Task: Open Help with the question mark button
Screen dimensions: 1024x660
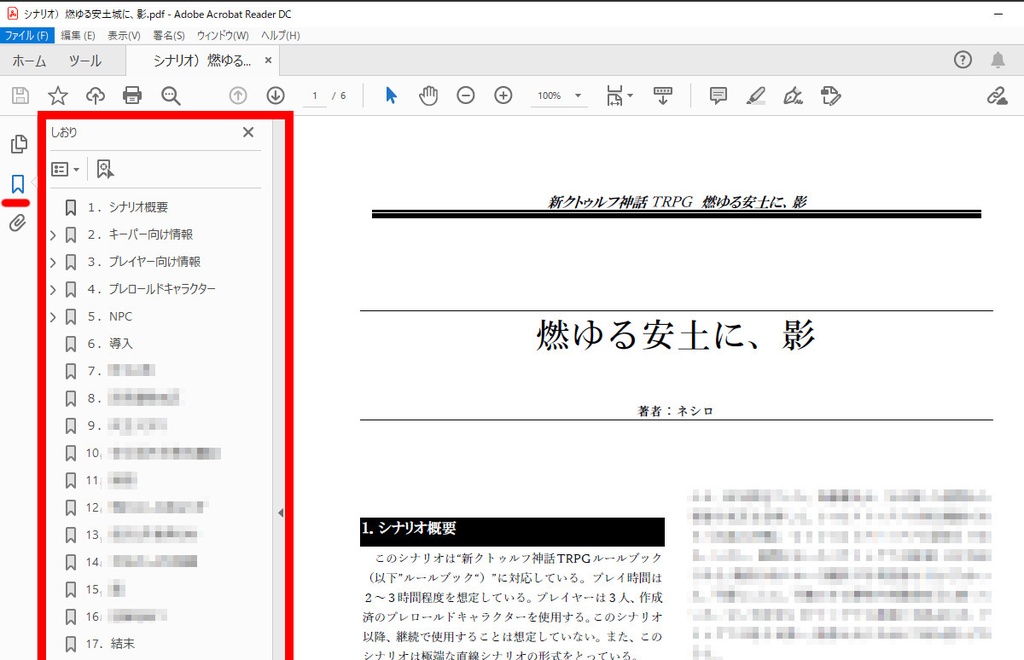Action: point(962,60)
